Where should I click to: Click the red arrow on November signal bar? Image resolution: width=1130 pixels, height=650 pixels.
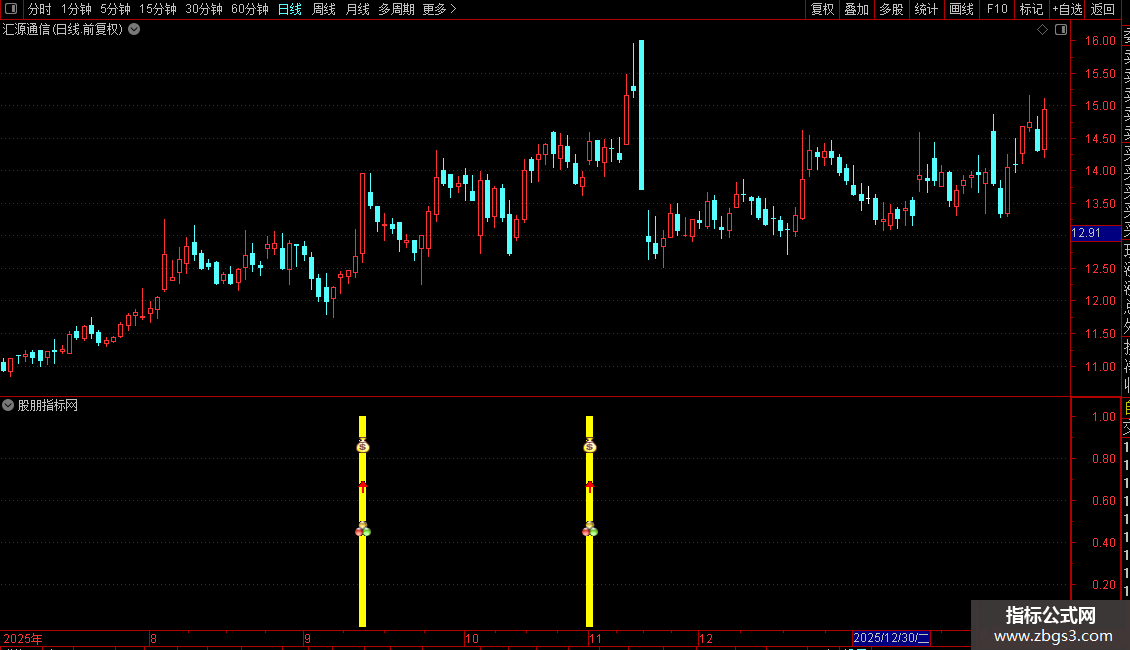590,486
